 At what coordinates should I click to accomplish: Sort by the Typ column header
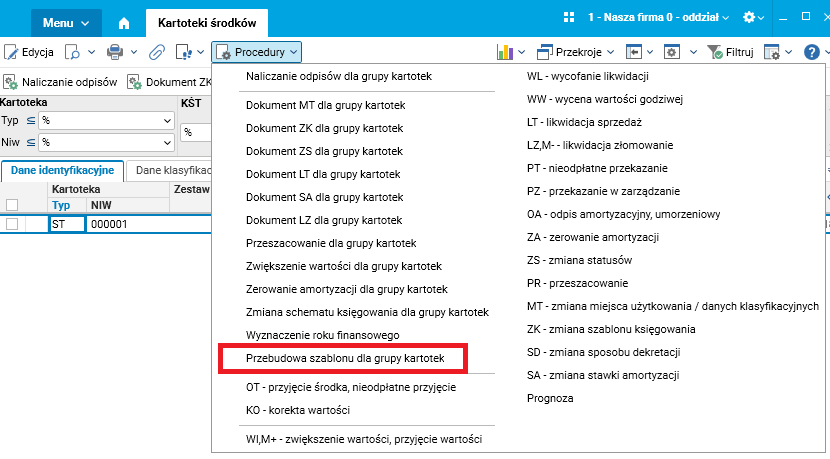61,205
